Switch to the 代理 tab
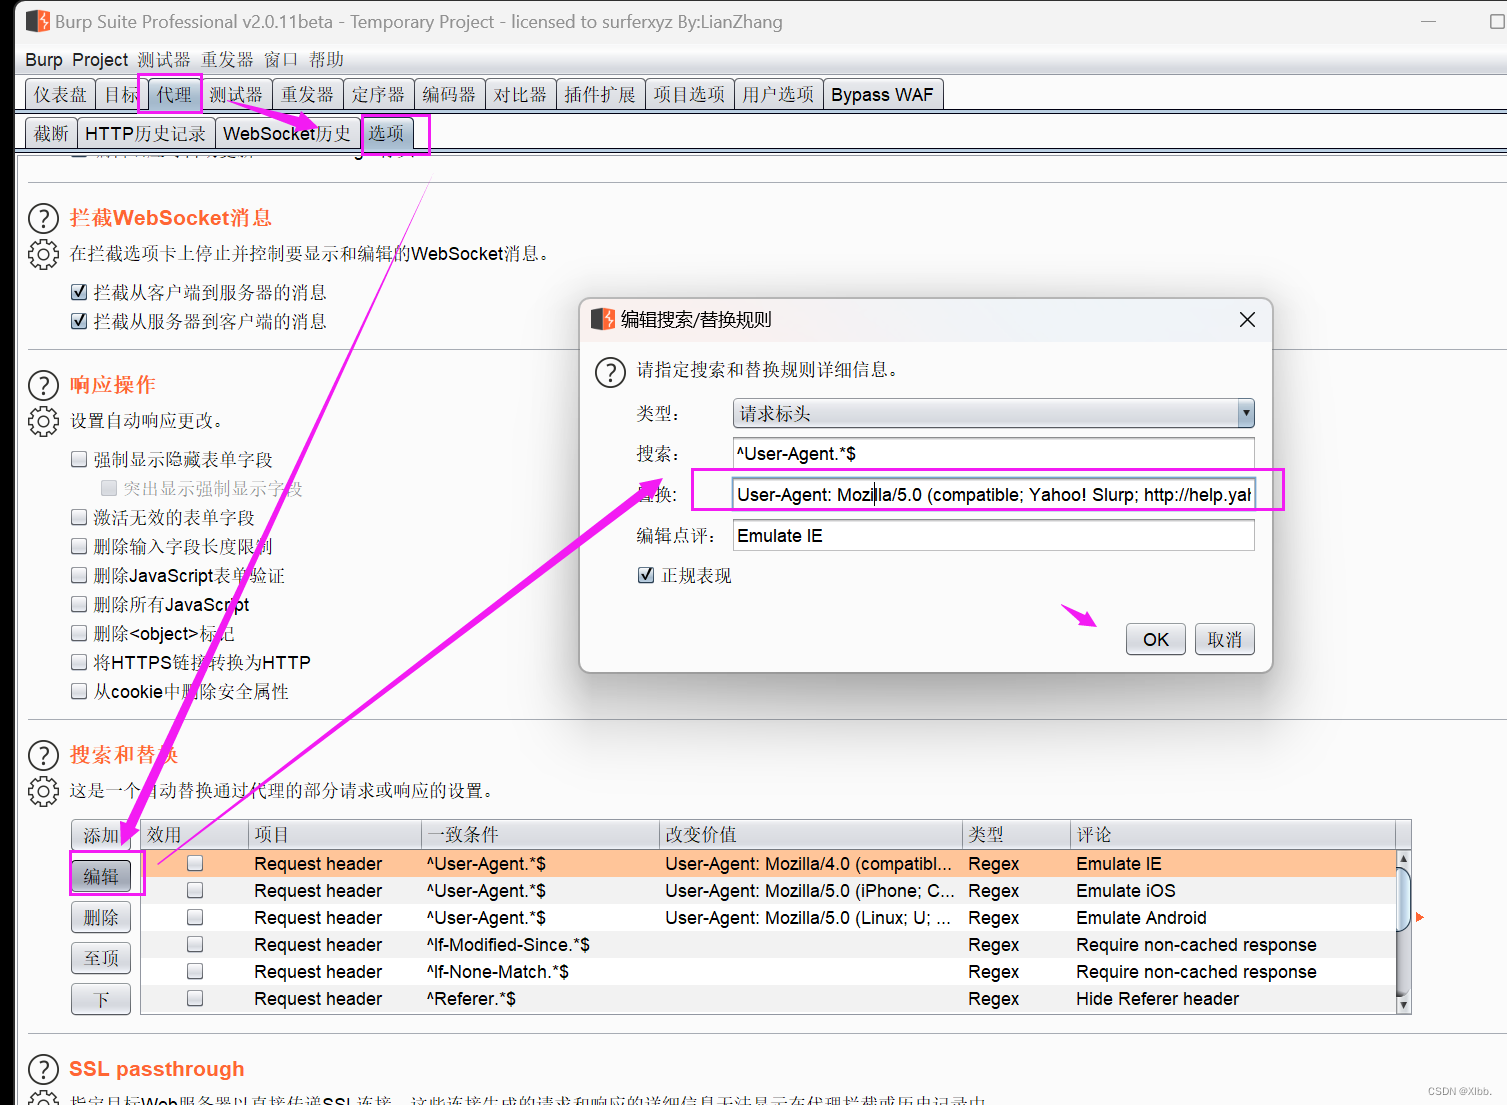Image resolution: width=1507 pixels, height=1105 pixels. coord(173,94)
